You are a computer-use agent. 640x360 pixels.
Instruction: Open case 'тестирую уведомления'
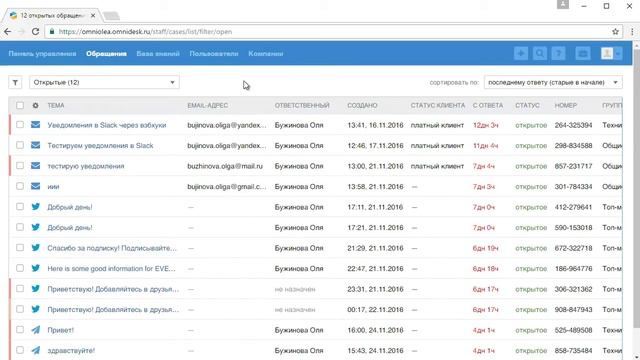pos(86,166)
